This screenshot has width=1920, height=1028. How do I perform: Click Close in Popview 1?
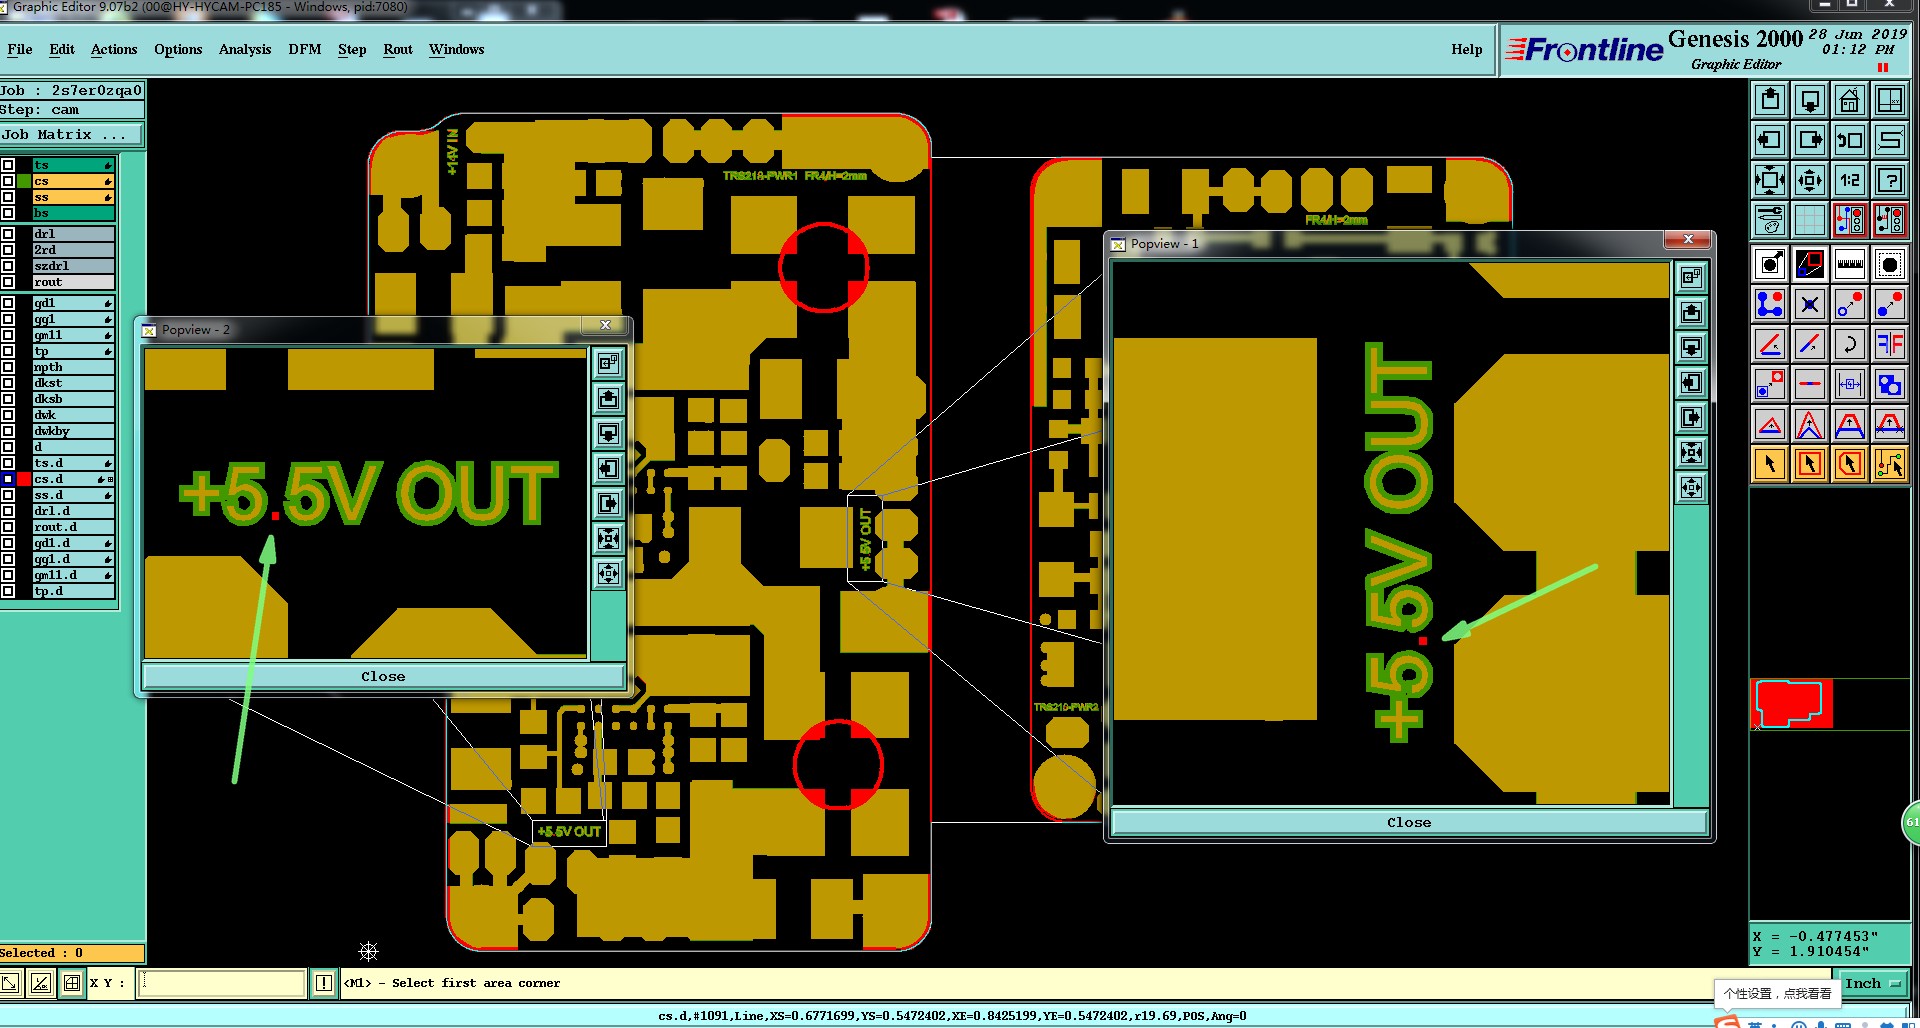[x=1409, y=823]
